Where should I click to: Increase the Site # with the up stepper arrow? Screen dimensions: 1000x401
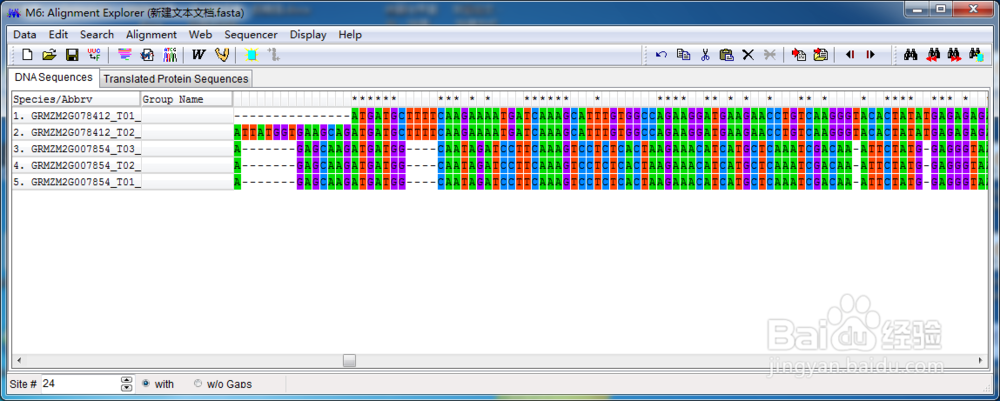(x=126, y=380)
